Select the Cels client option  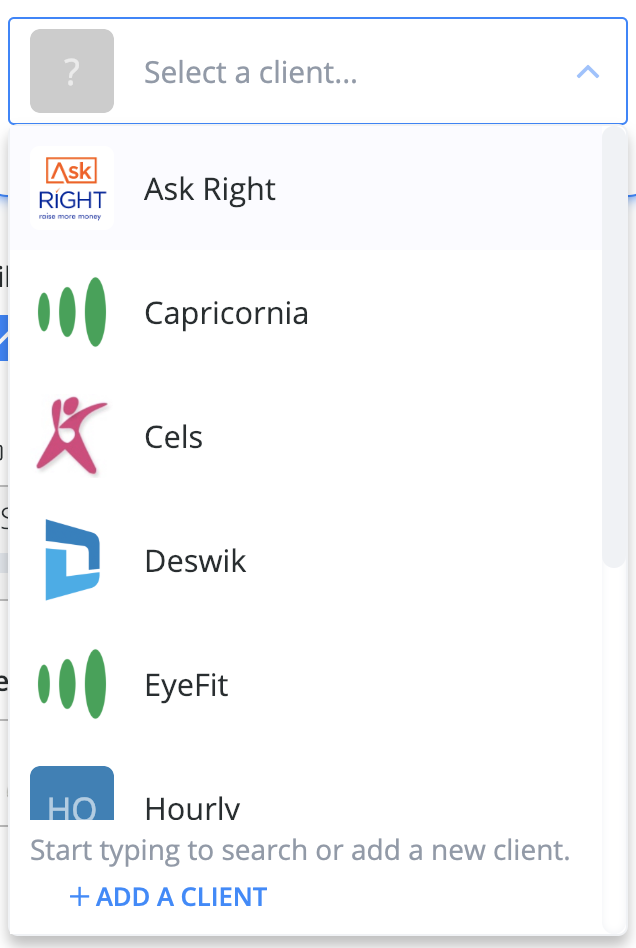306,436
